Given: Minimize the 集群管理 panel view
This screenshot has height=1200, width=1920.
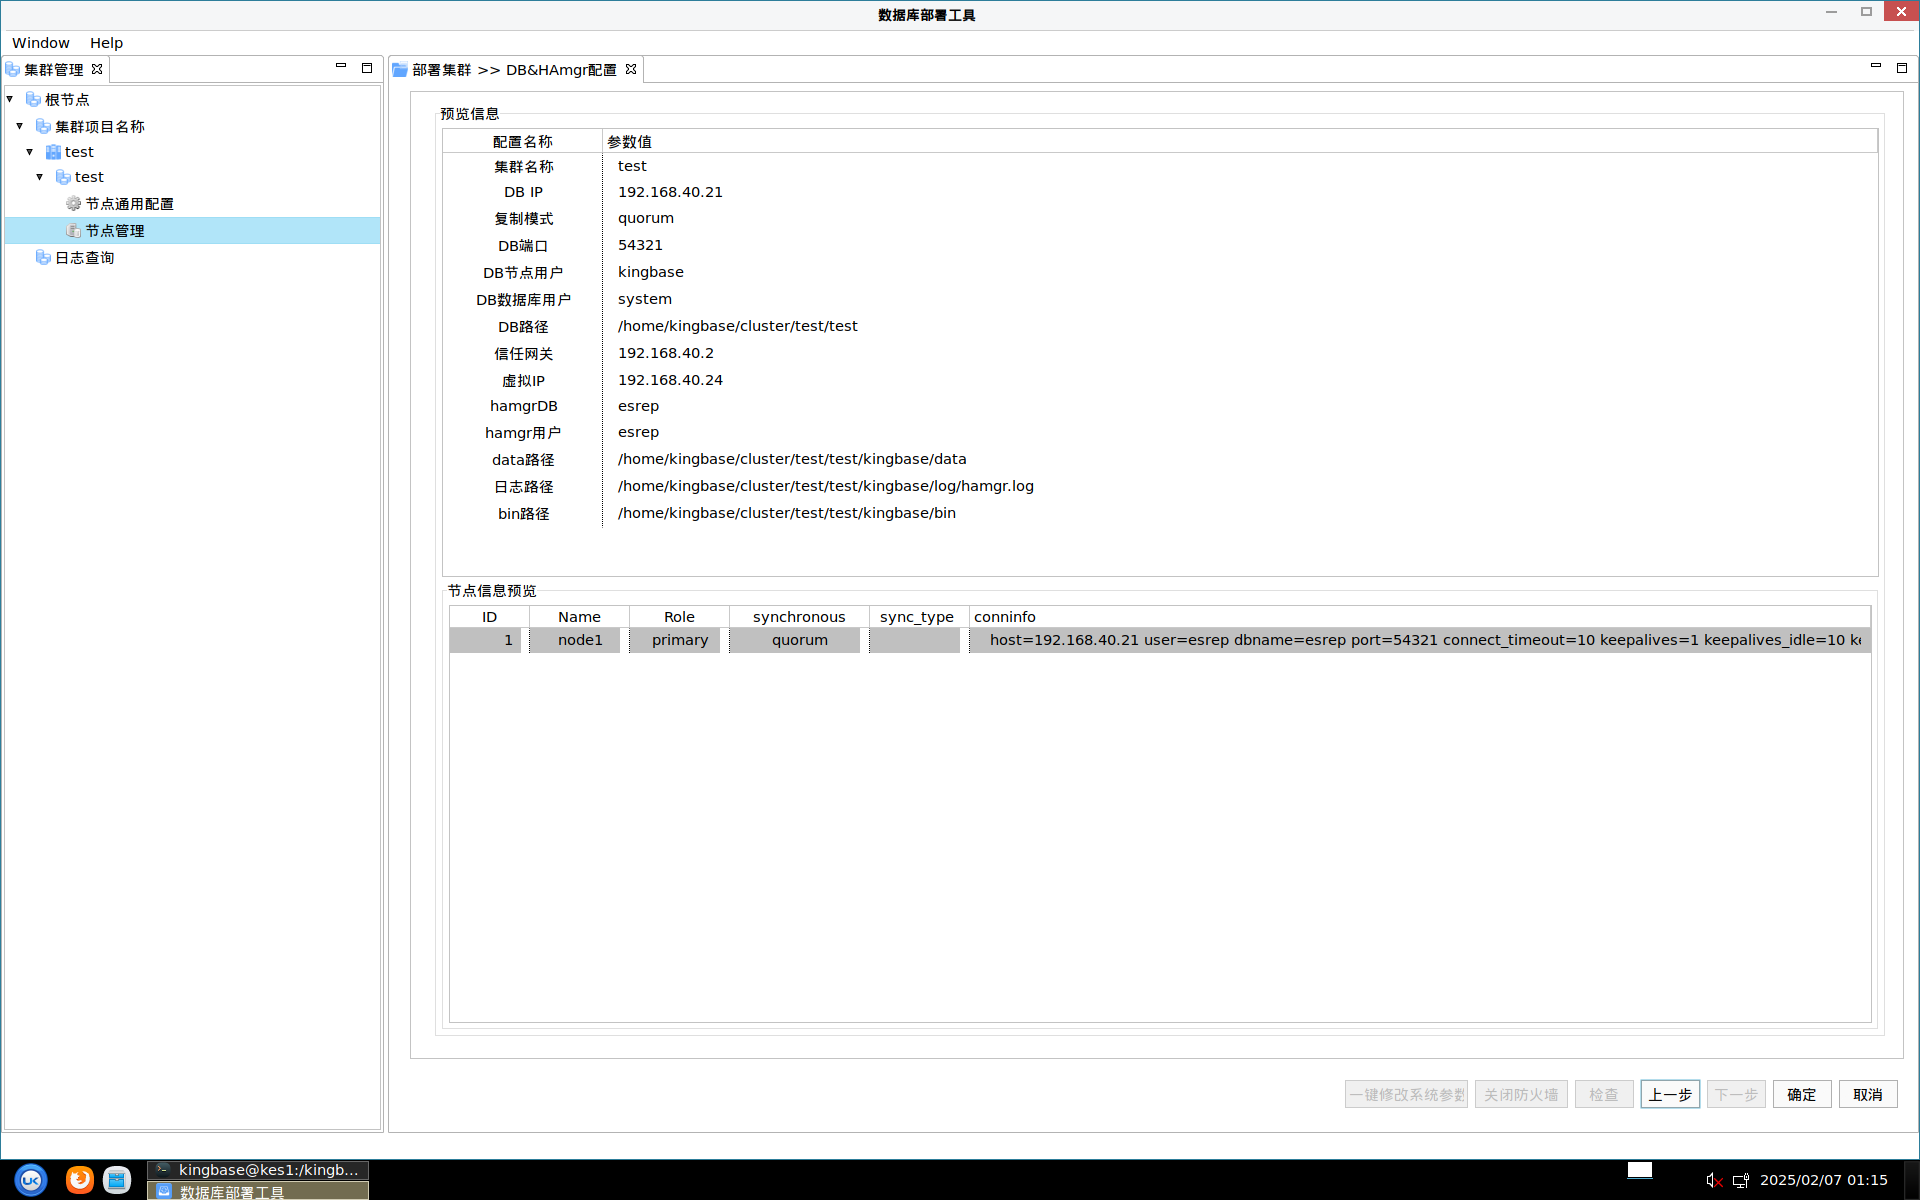Looking at the screenshot, I should 341,67.
